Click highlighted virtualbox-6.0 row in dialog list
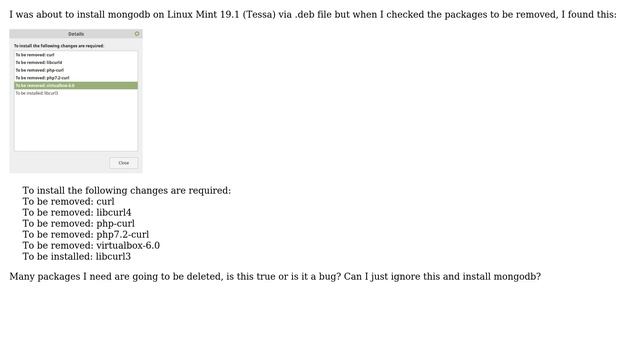Viewport: 640px width, 360px height. click(x=76, y=85)
